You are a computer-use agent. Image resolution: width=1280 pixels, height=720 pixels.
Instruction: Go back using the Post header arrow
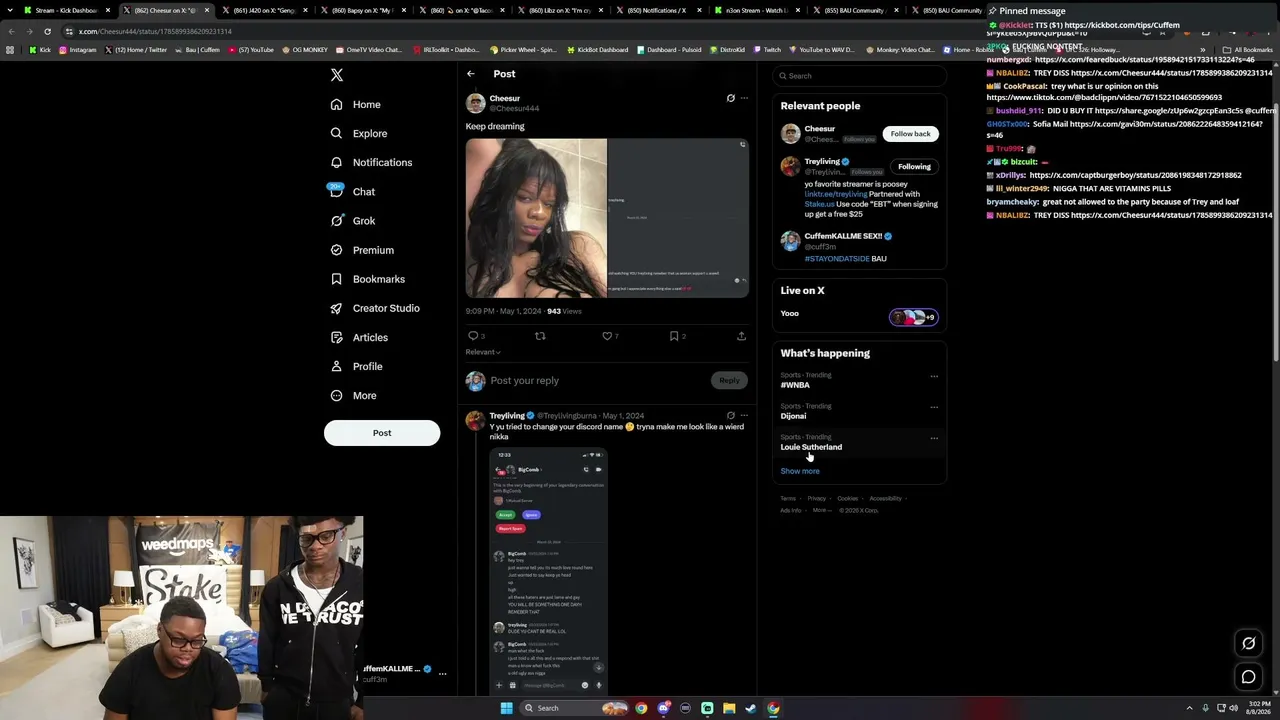[x=471, y=74]
